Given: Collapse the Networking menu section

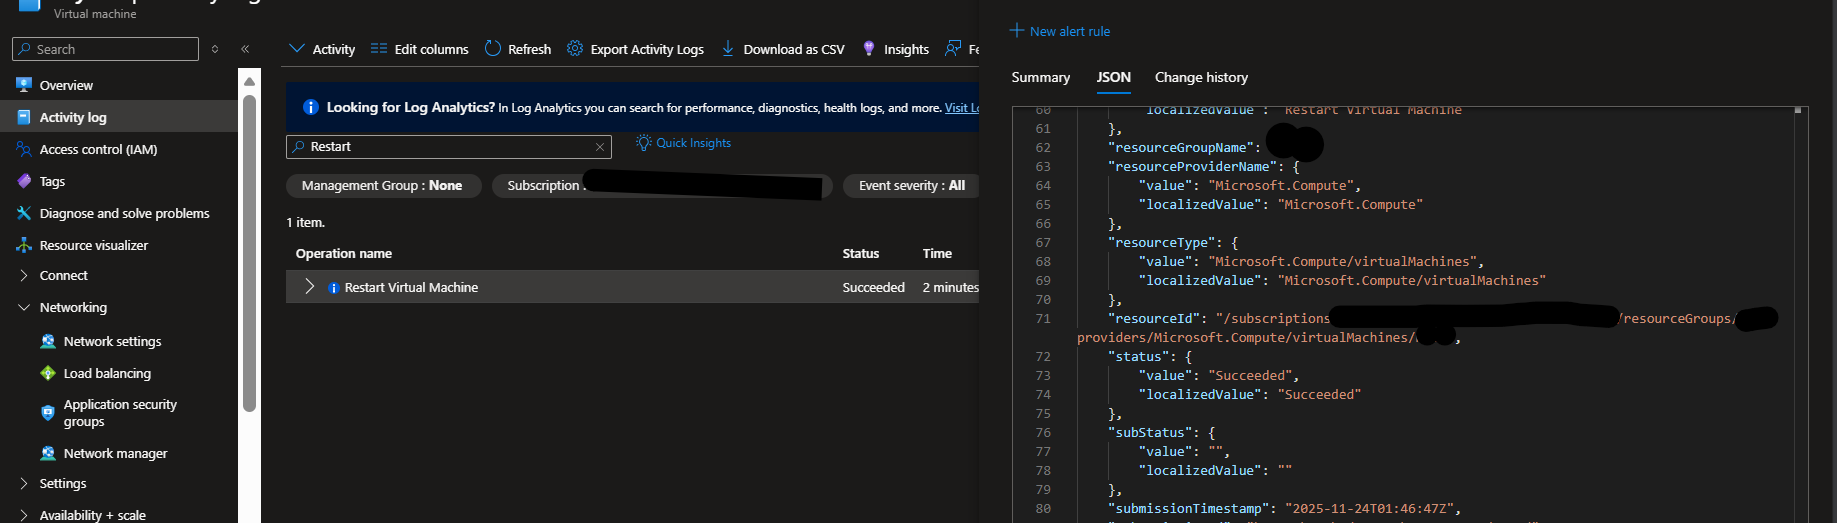Looking at the screenshot, I should pyautogui.click(x=24, y=308).
